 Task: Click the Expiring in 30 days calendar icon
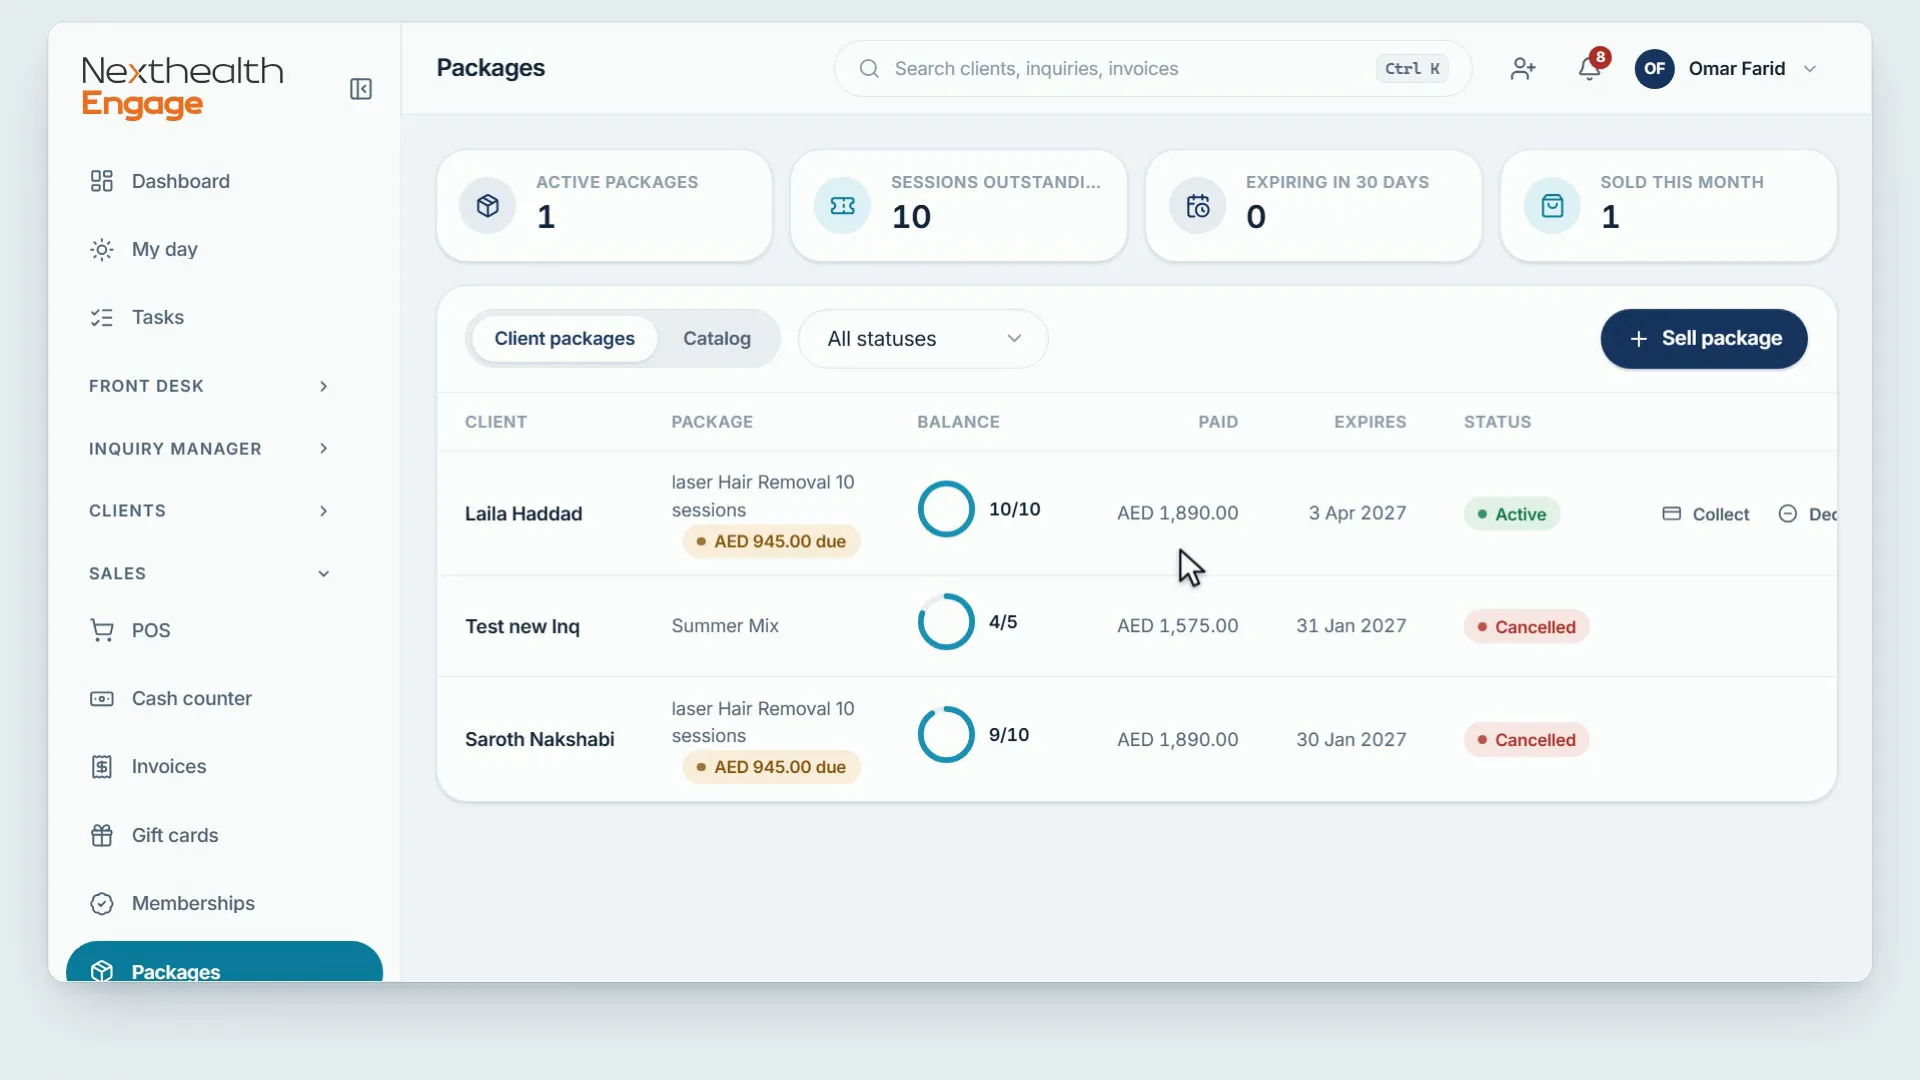1197,205
